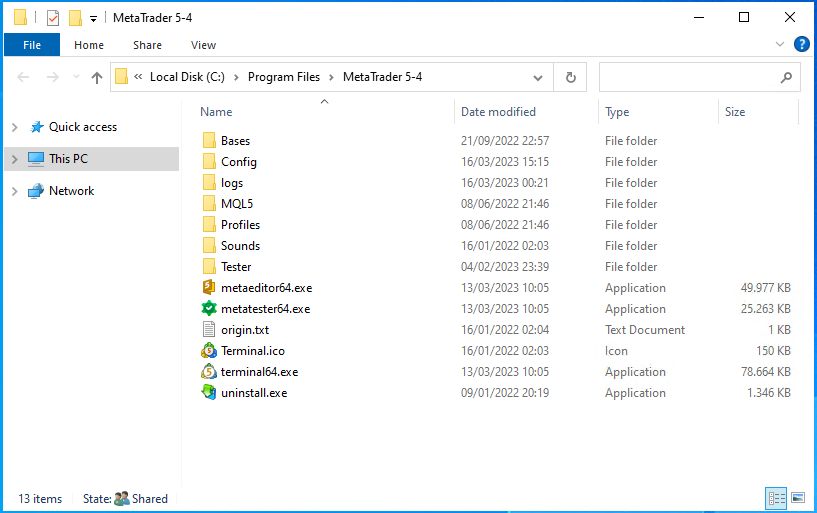Open the Help question mark icon

point(801,44)
